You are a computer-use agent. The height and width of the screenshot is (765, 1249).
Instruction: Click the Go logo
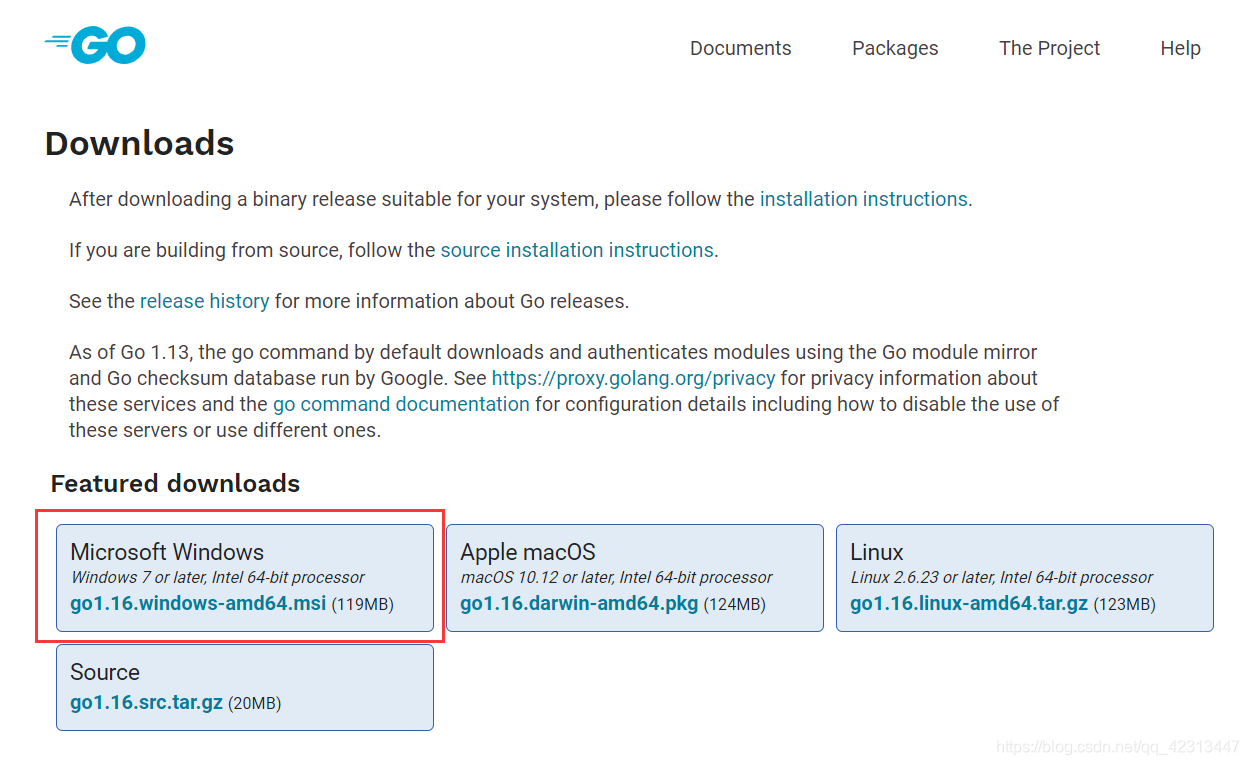click(95, 45)
